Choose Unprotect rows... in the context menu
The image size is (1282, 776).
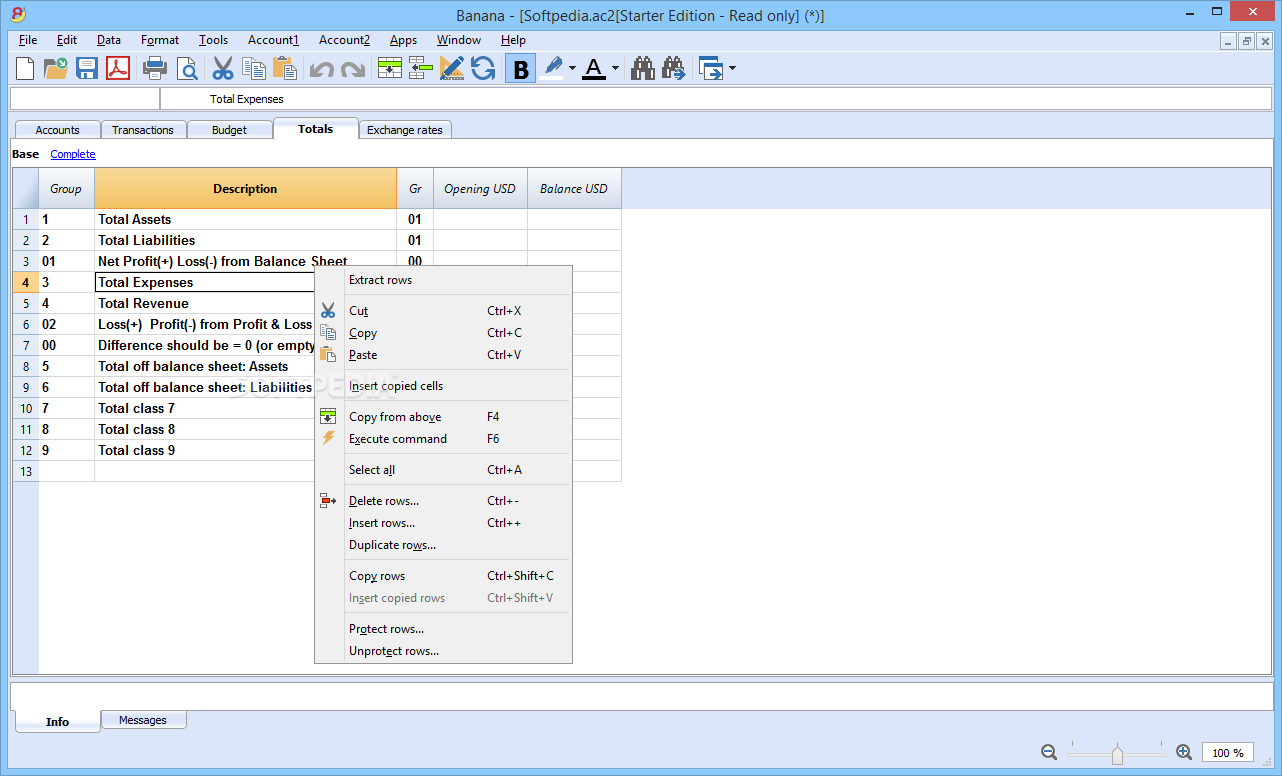tap(443, 651)
